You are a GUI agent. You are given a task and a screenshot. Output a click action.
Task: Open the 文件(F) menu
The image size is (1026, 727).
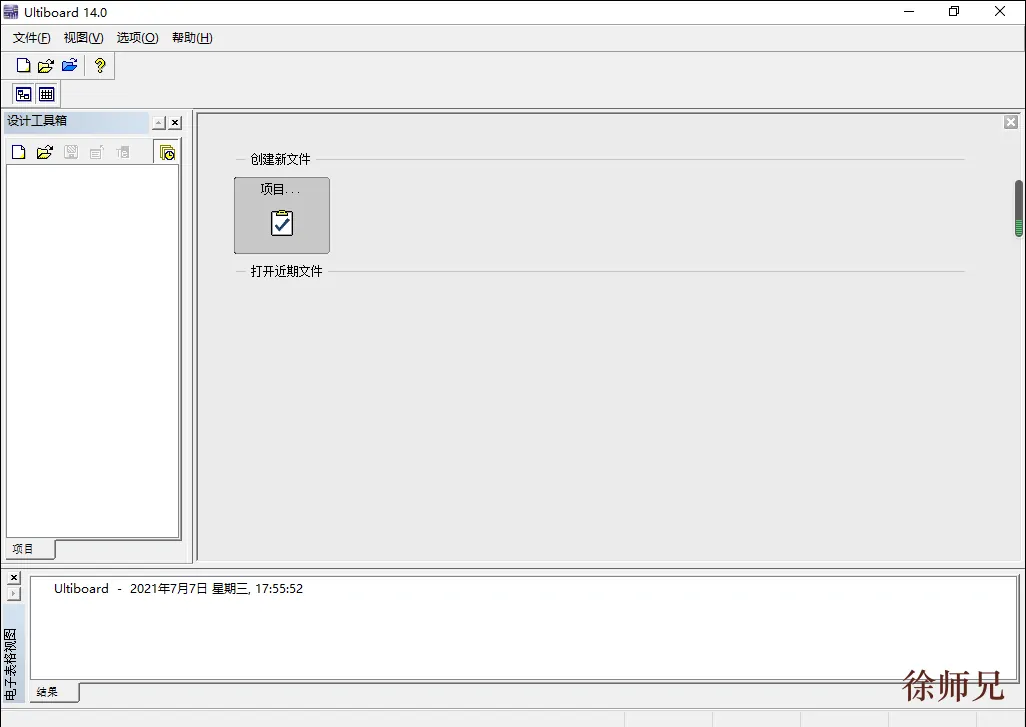point(31,38)
